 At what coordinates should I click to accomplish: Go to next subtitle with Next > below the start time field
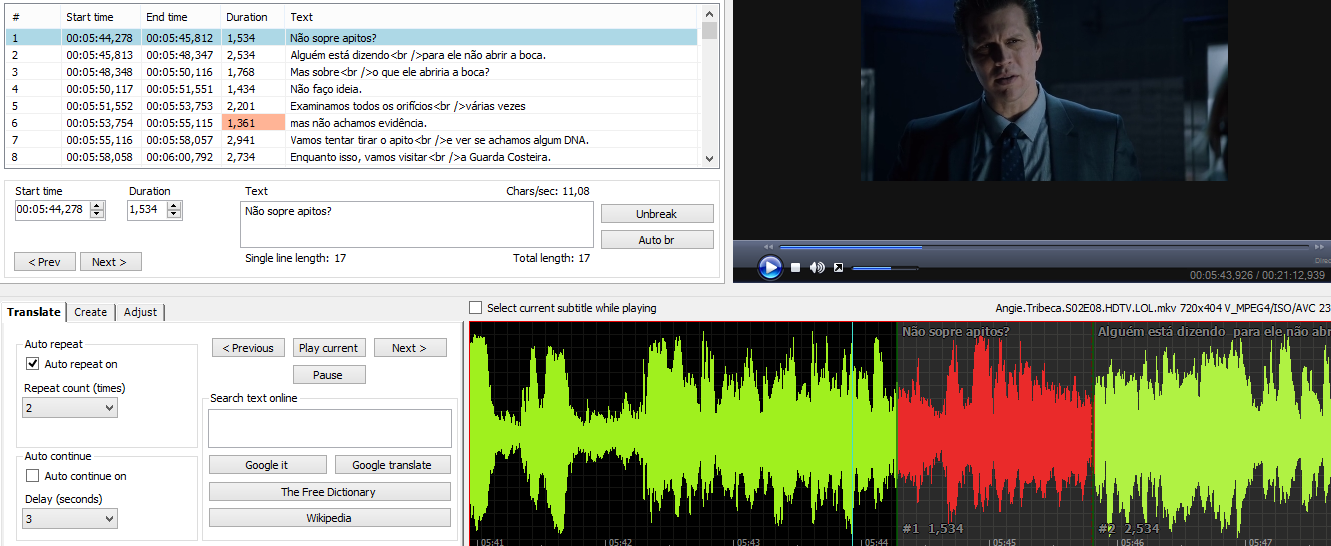click(x=110, y=262)
